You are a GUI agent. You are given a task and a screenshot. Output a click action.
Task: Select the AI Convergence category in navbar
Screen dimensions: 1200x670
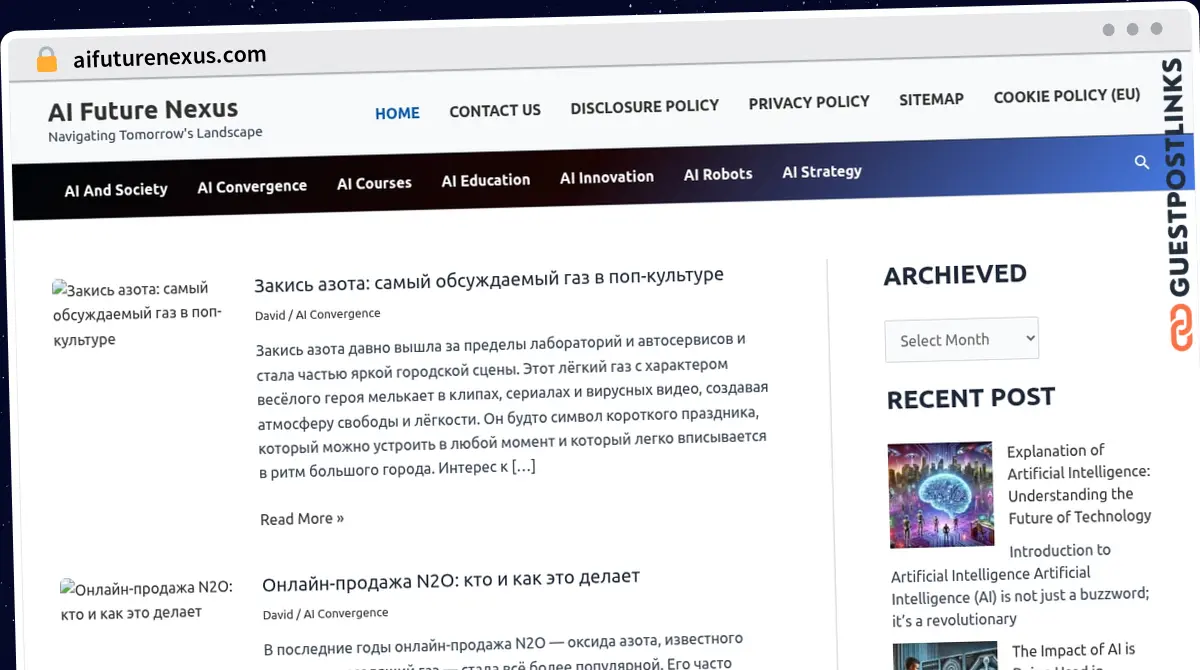(252, 186)
